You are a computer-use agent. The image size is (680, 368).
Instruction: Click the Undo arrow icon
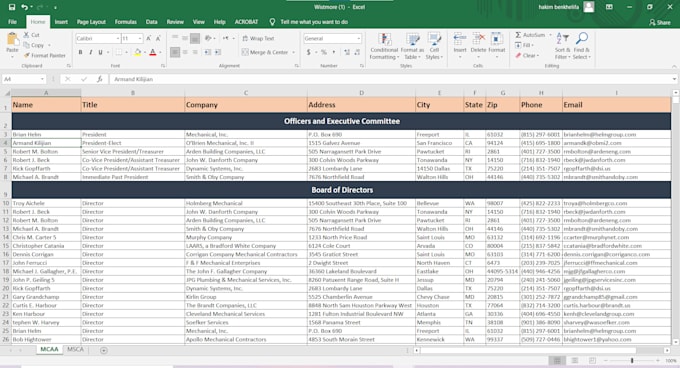(x=25, y=7)
